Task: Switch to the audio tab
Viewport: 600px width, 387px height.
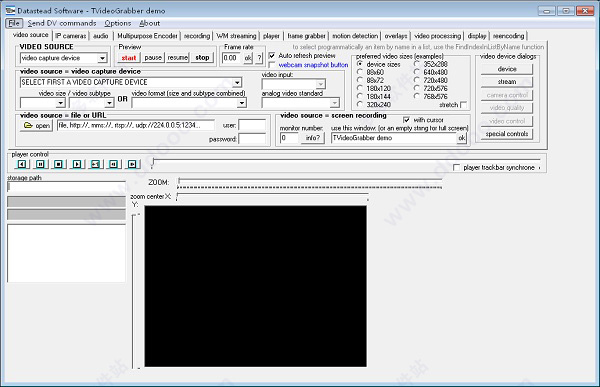Action: [x=101, y=36]
